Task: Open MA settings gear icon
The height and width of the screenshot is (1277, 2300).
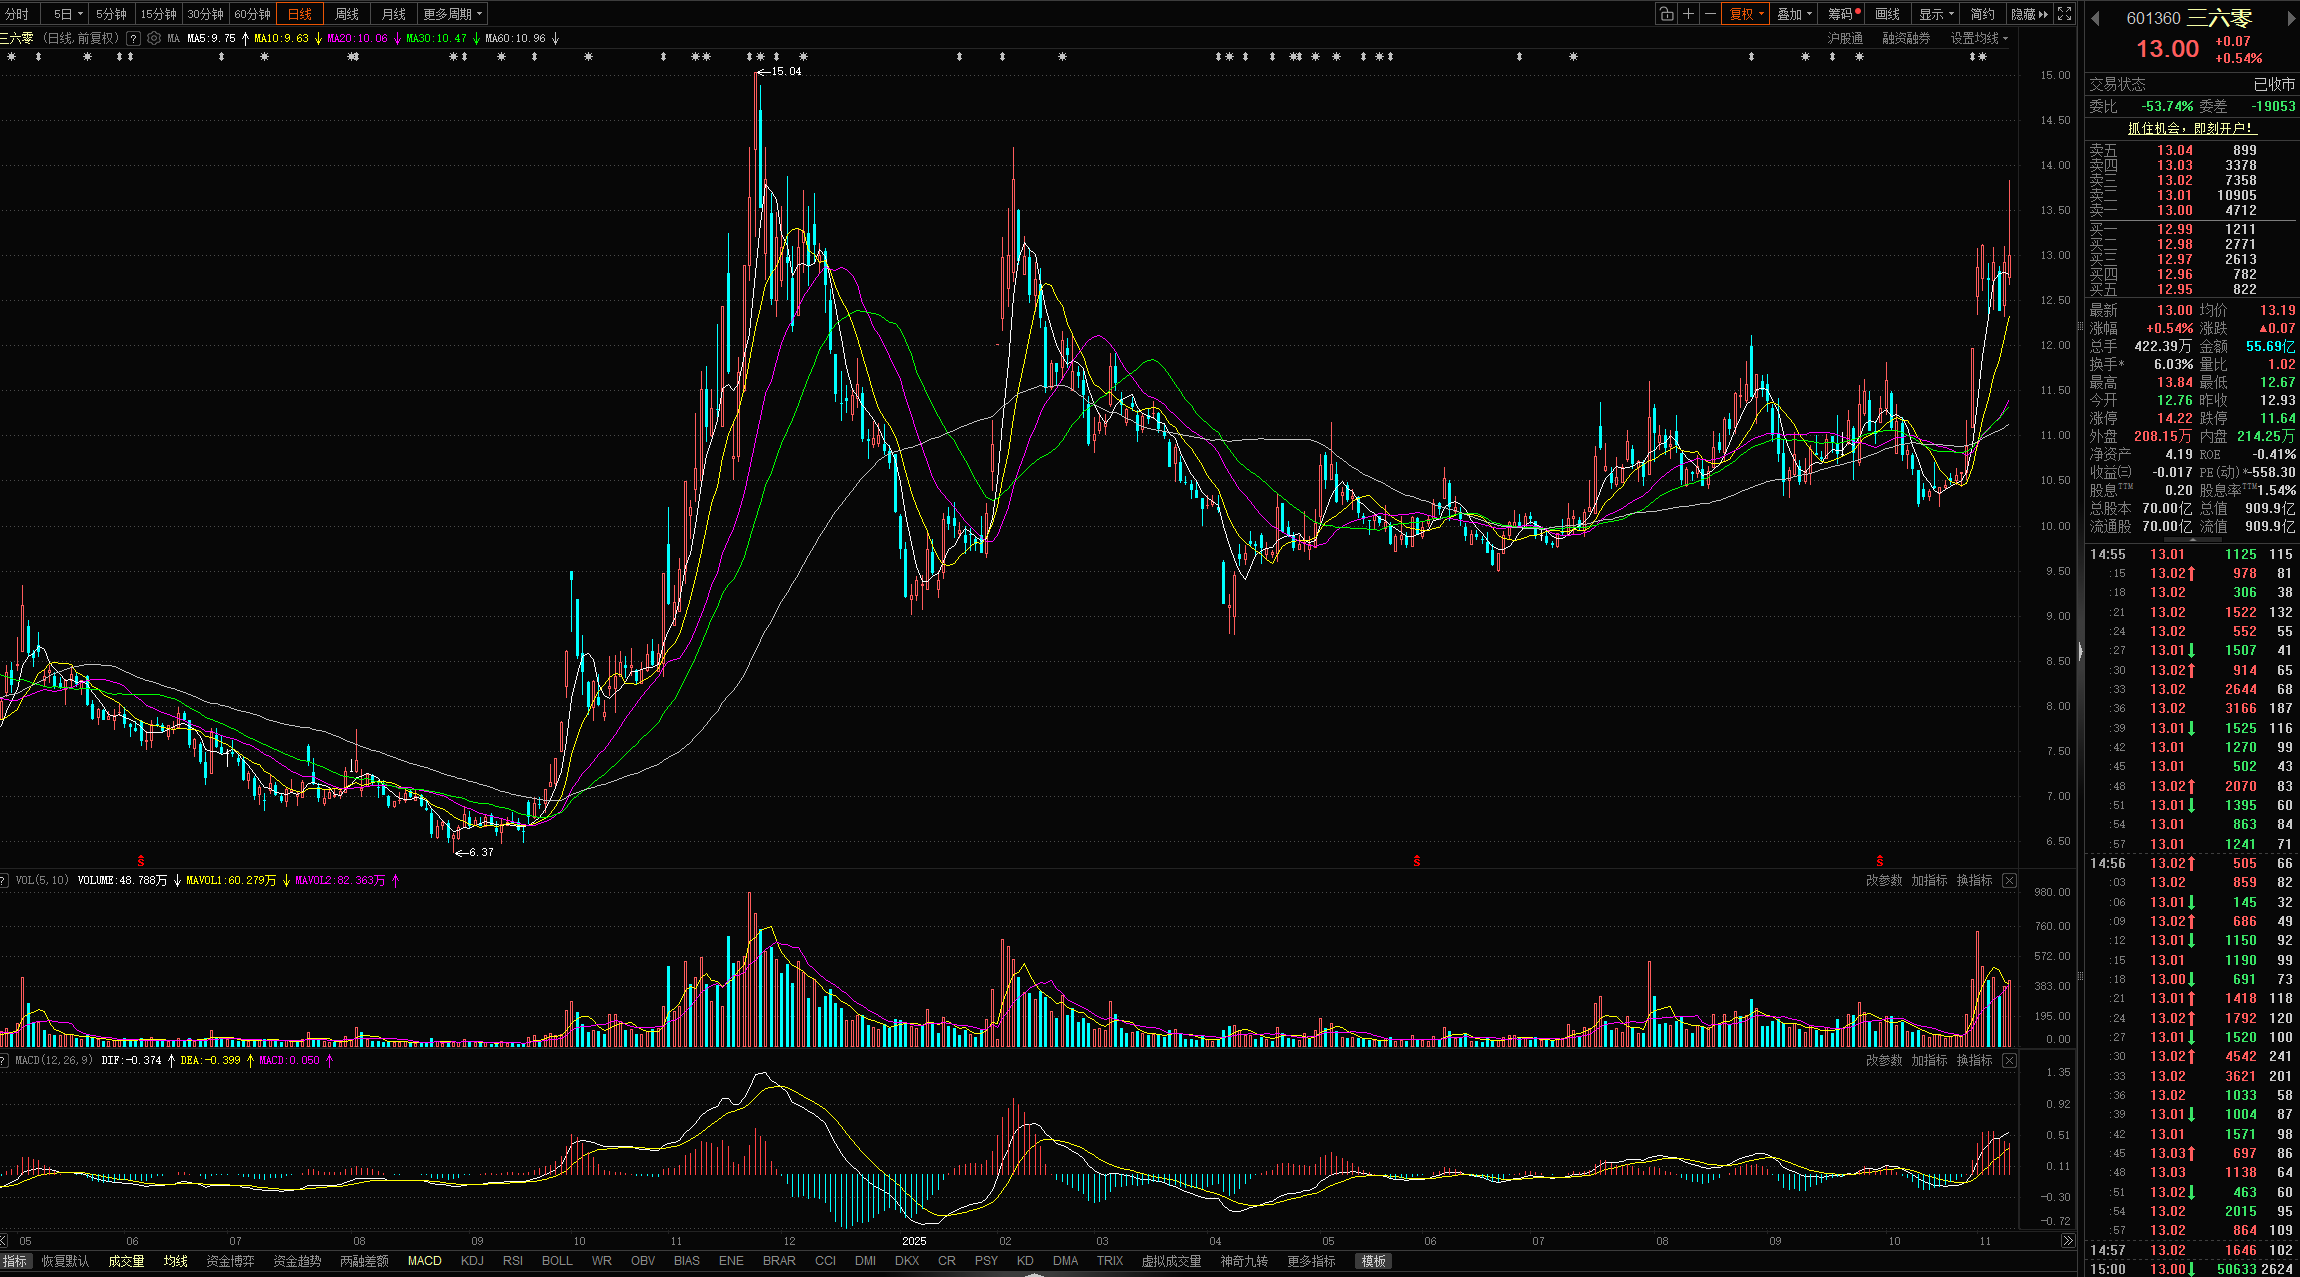Action: click(154, 38)
